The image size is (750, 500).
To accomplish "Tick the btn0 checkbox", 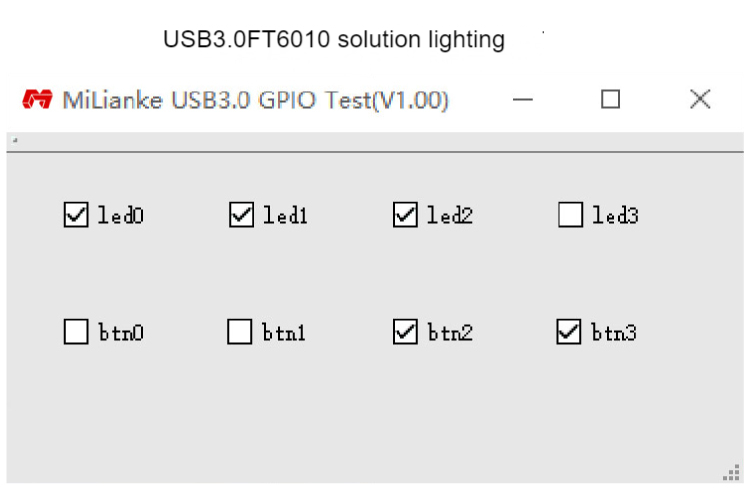I will click(x=76, y=332).
